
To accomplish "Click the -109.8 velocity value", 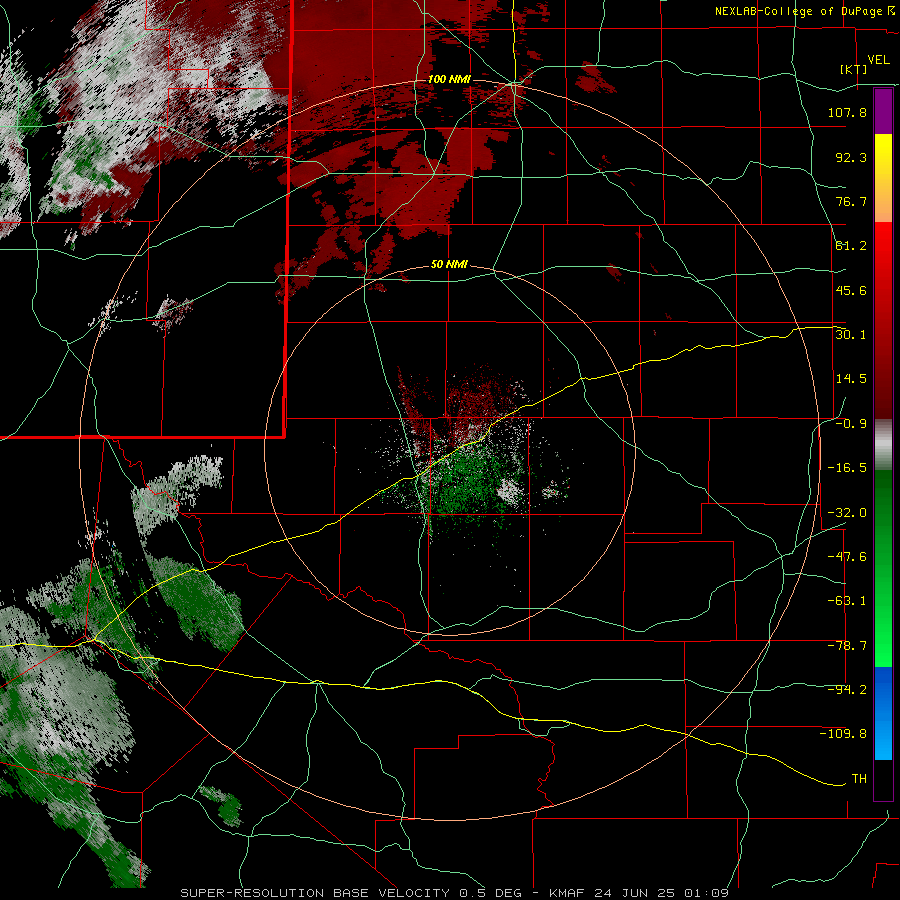I will pos(843,734).
